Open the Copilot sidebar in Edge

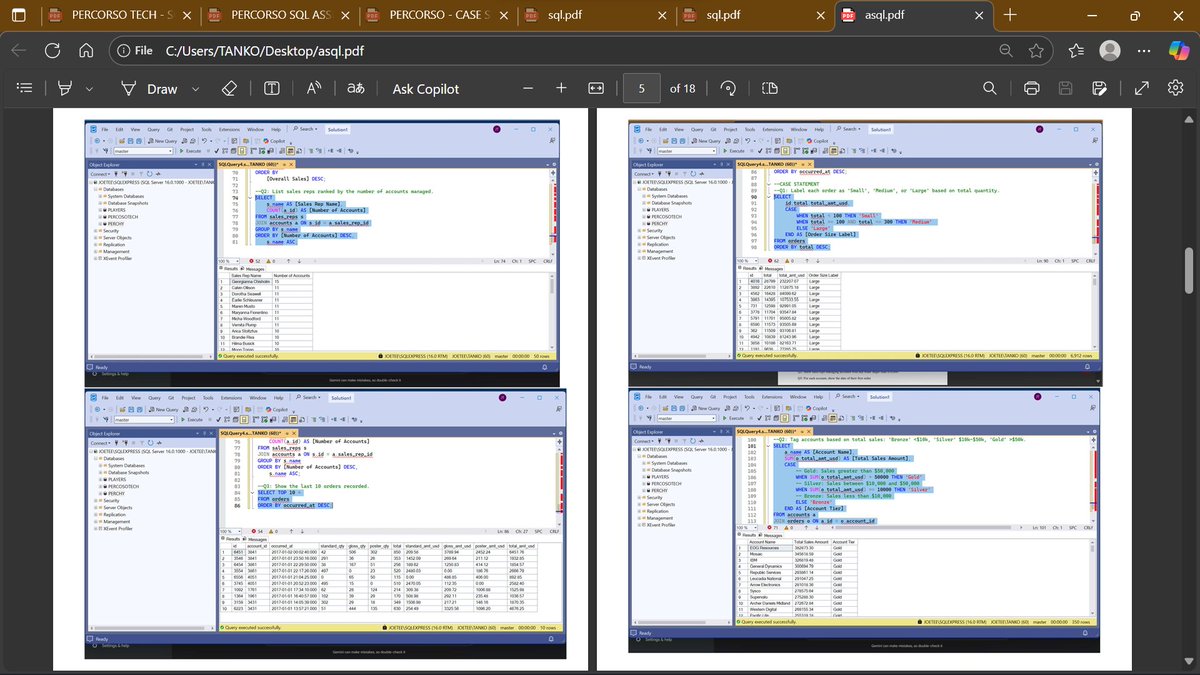coord(1178,50)
